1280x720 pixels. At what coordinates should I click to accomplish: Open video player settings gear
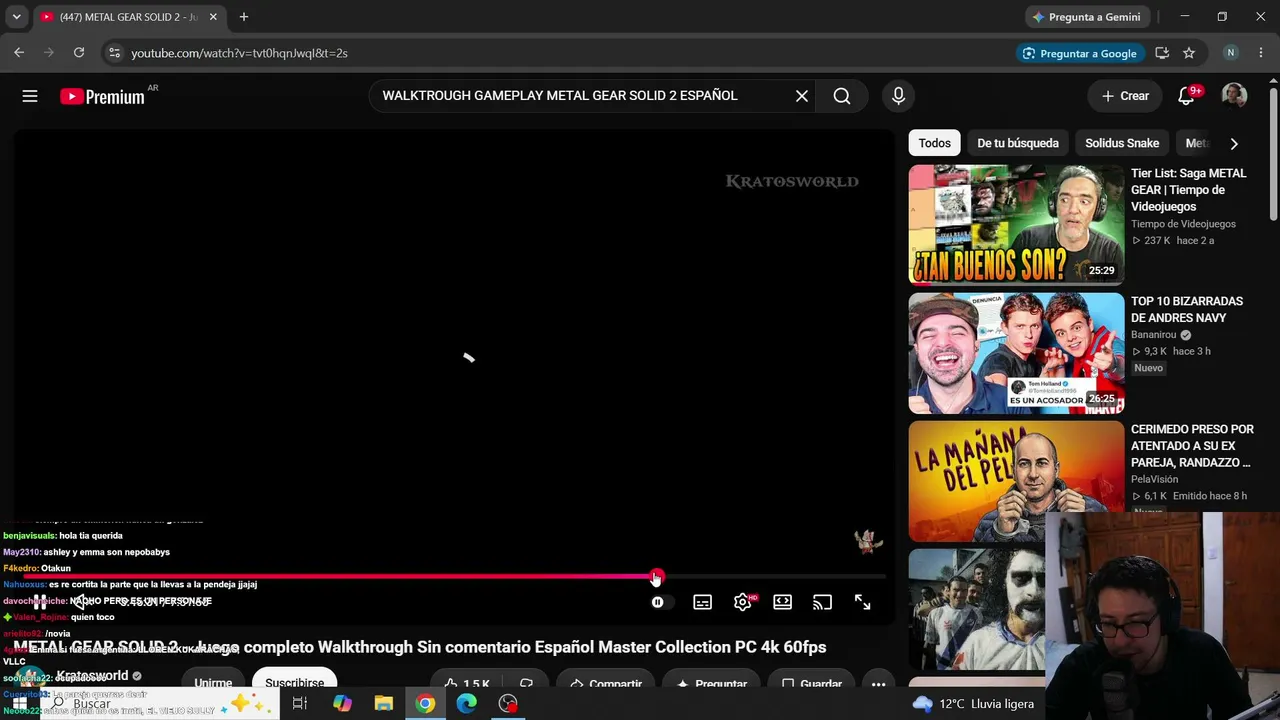pos(742,602)
